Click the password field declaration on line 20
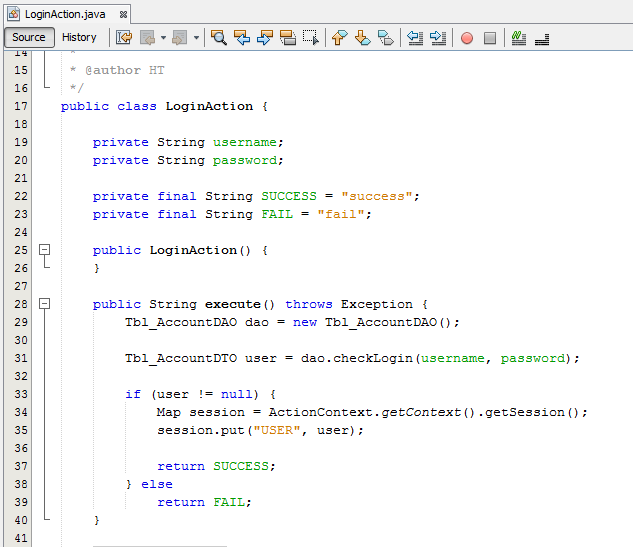Screen dimensions: 633x547 245,161
